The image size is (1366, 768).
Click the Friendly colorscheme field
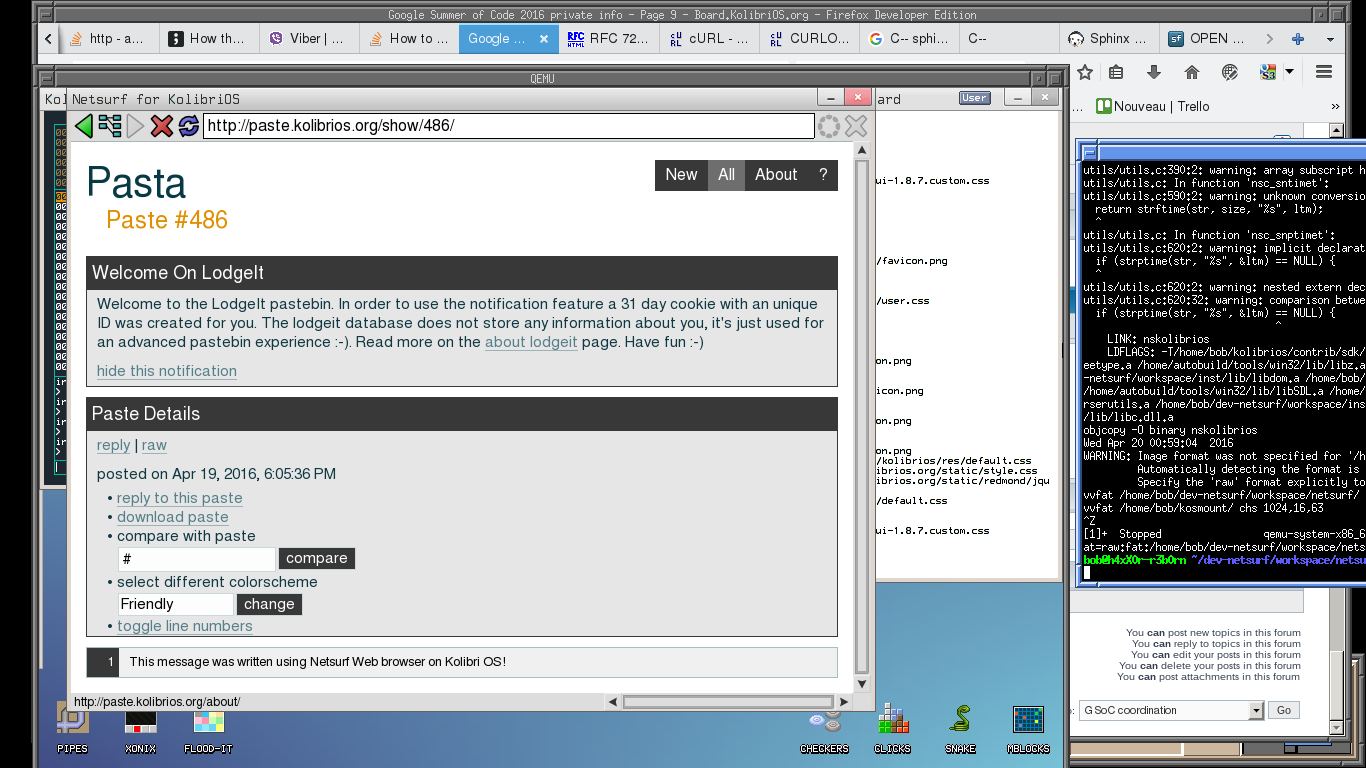point(175,604)
